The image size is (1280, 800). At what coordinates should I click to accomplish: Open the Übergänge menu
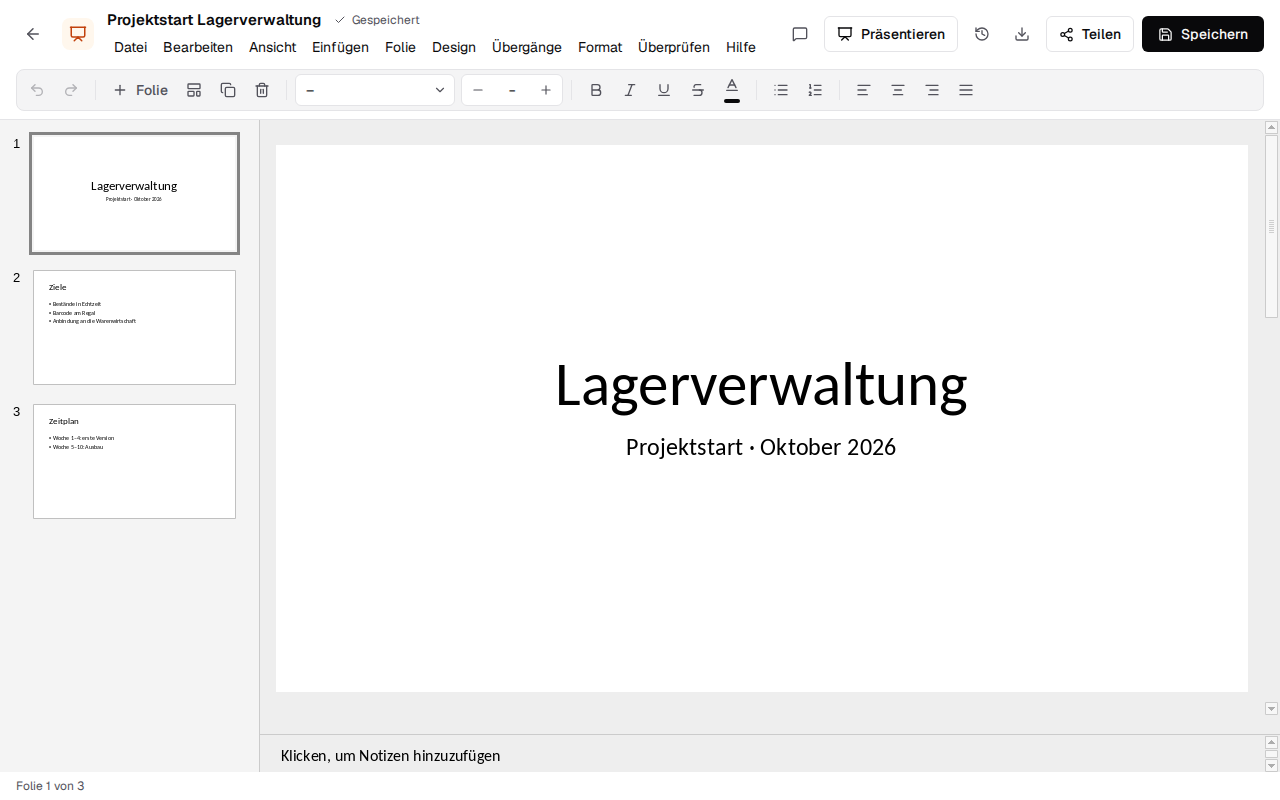tap(527, 47)
